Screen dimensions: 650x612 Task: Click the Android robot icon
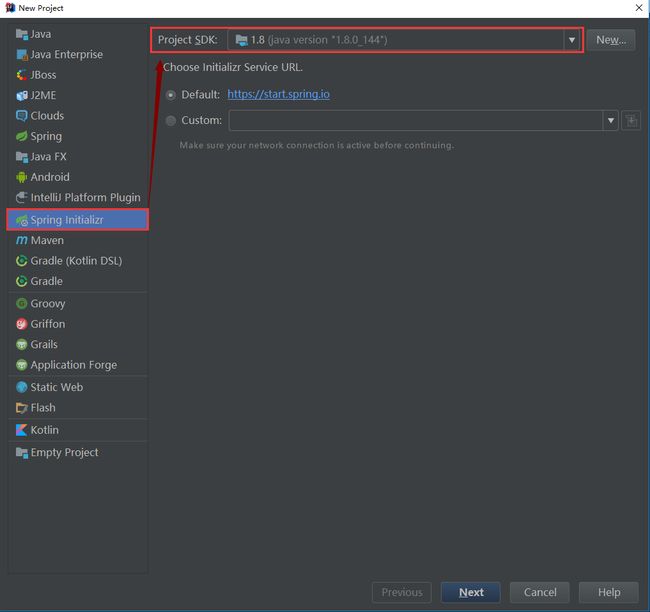[x=22, y=177]
